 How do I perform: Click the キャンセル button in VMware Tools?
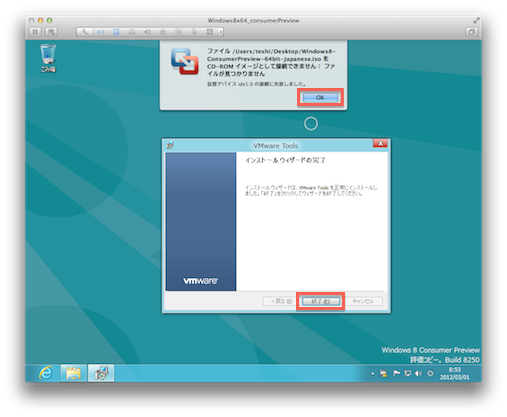point(363,301)
